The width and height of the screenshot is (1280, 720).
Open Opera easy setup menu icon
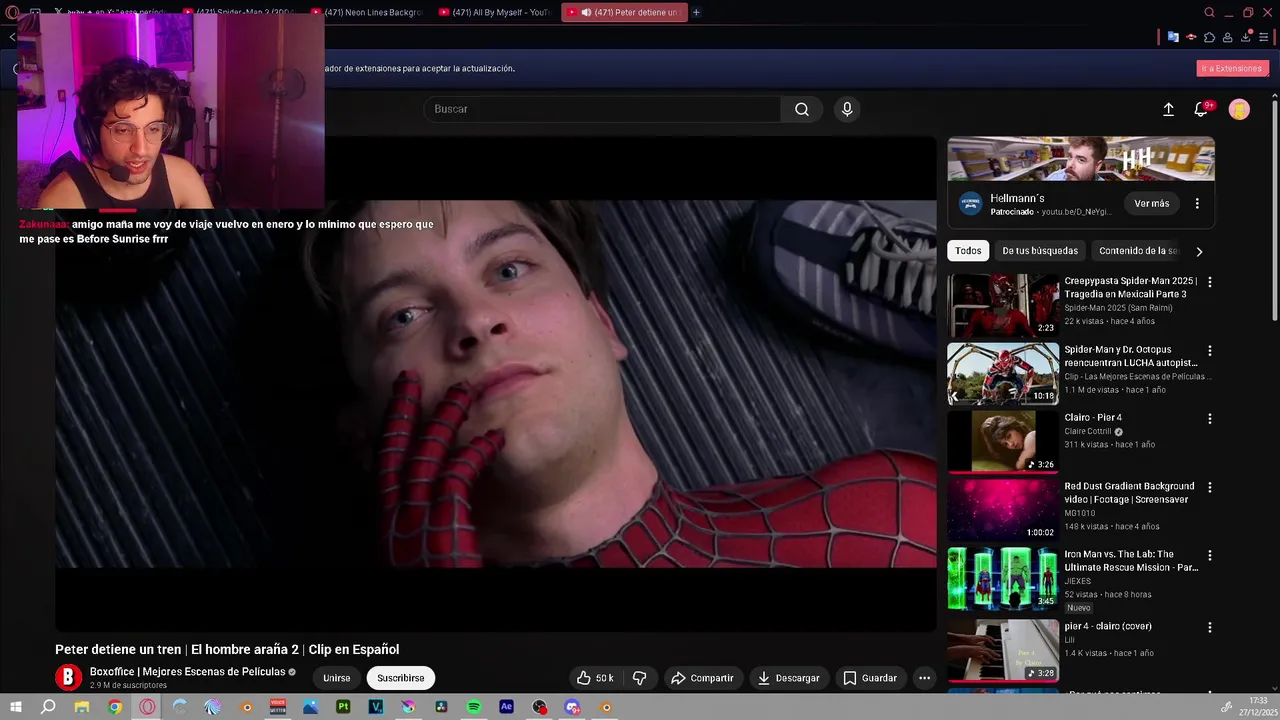[1263, 37]
